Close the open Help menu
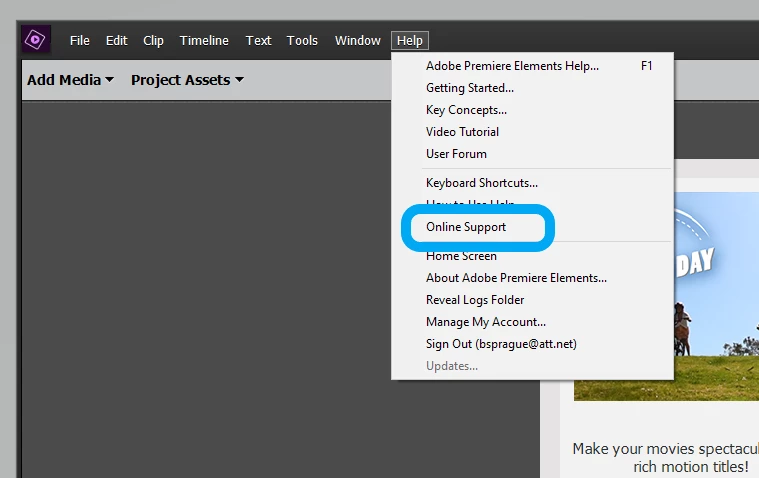The image size is (759, 478). pos(410,41)
